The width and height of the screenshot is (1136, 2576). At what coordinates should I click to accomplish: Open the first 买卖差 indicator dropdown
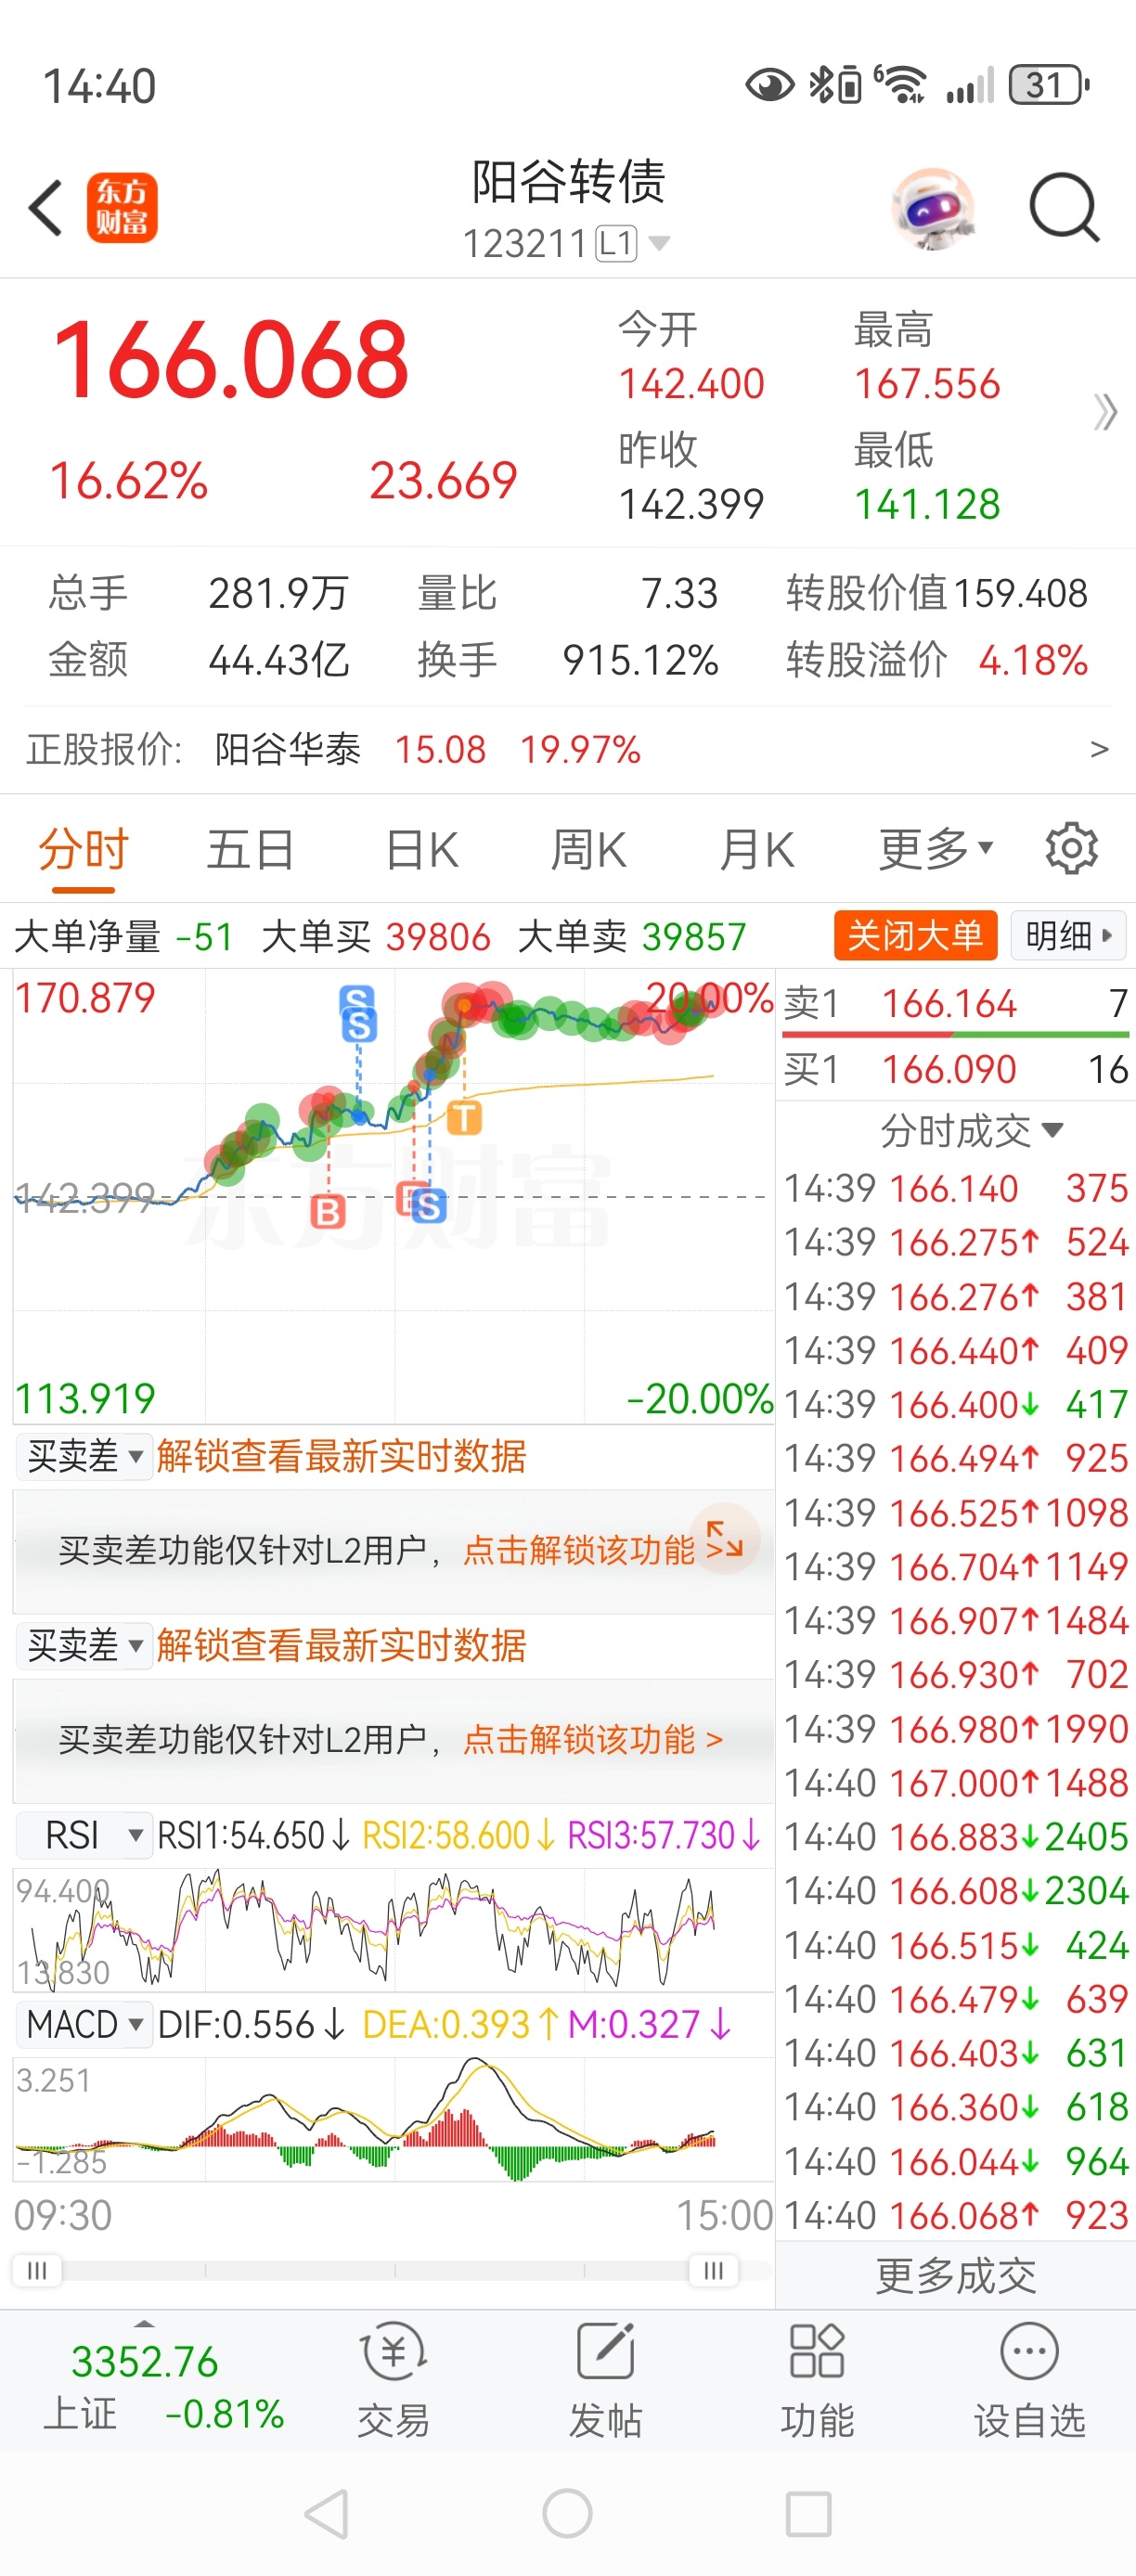point(85,1456)
